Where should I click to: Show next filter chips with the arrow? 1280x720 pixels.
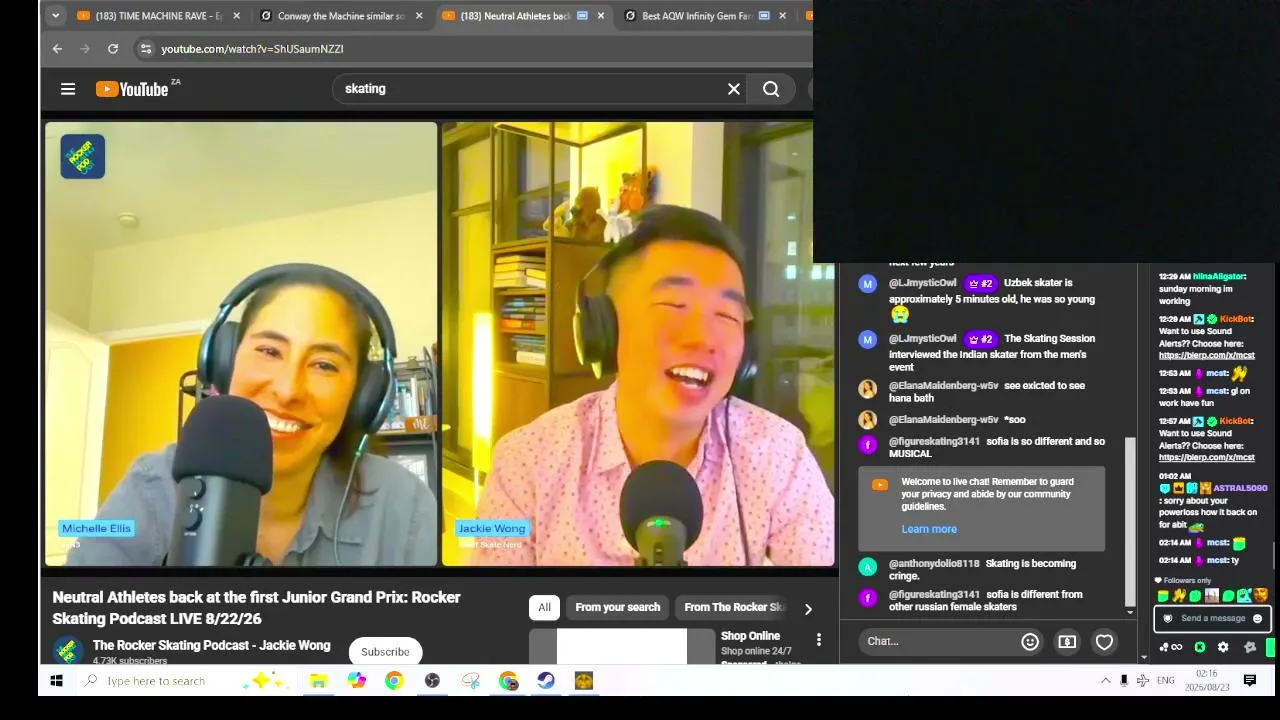point(808,608)
